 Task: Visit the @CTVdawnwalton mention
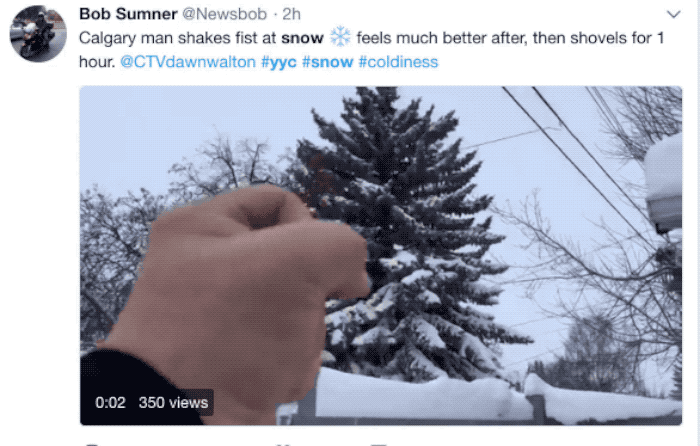coord(188,62)
